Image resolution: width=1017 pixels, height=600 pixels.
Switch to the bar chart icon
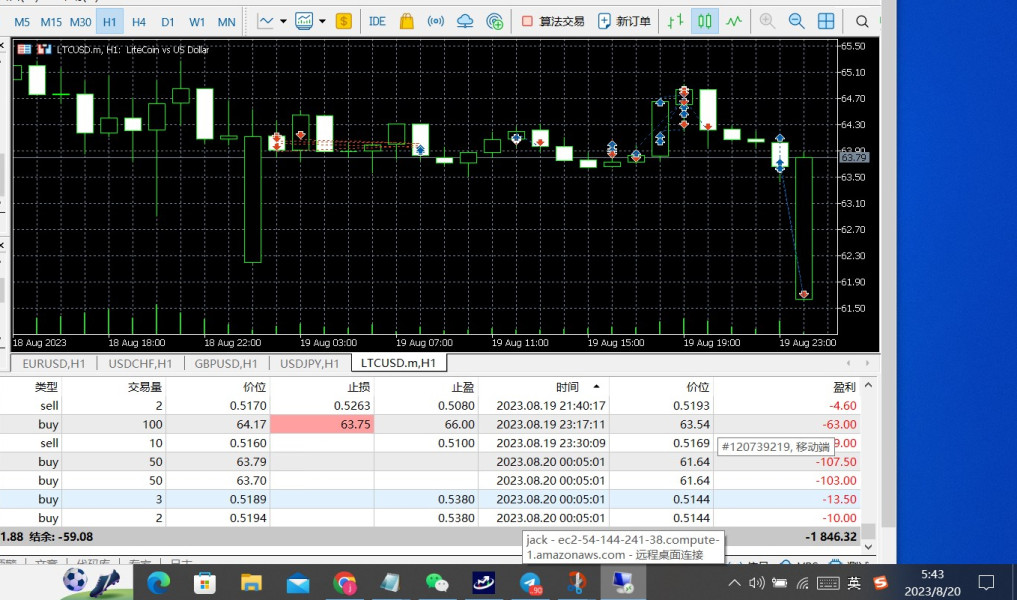675,21
